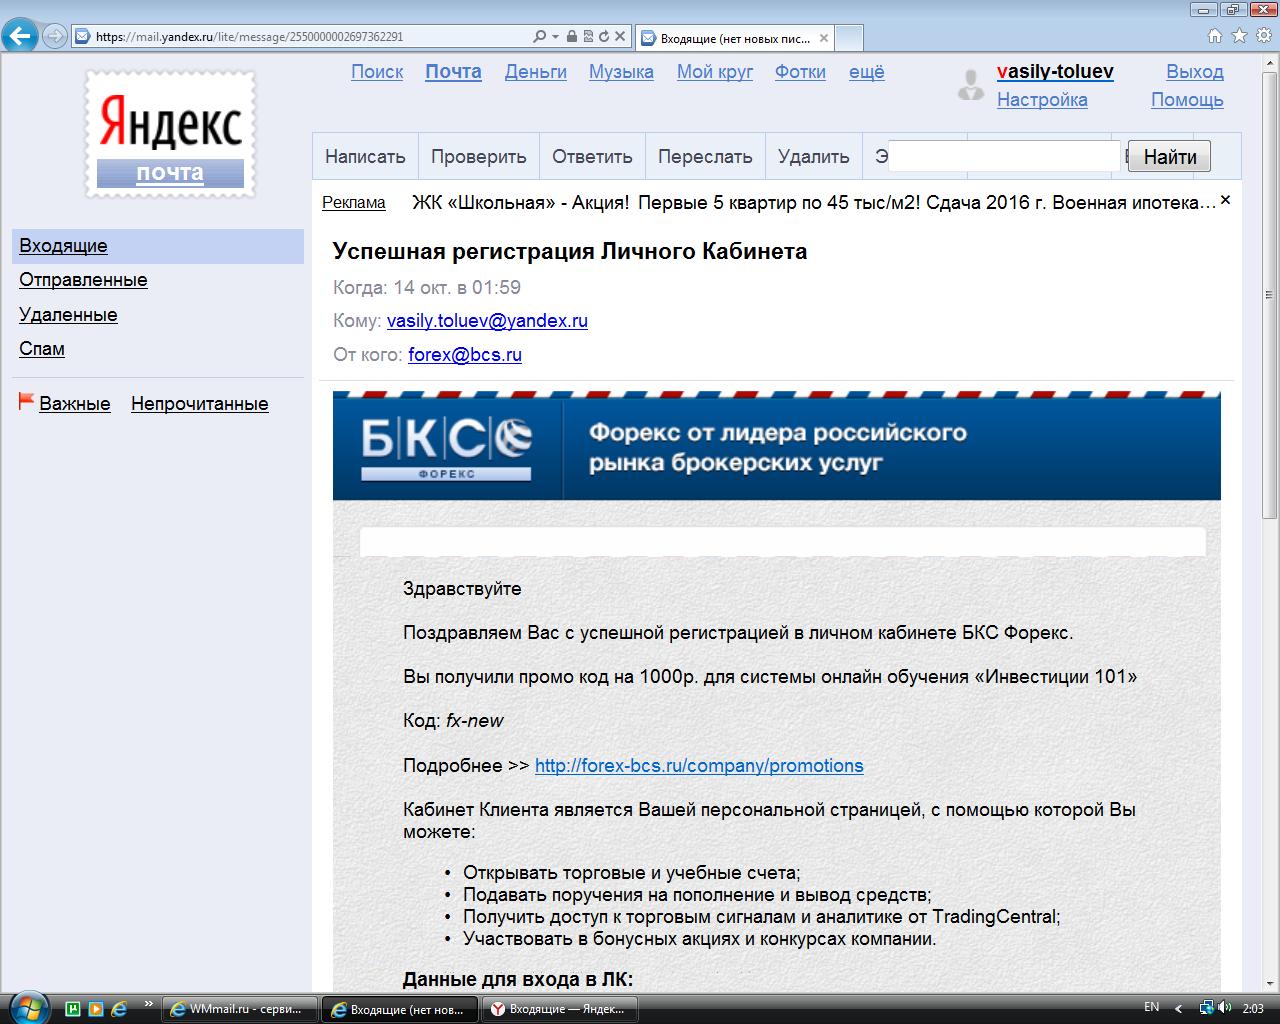Click the red flag icon beside Важные

(26, 402)
